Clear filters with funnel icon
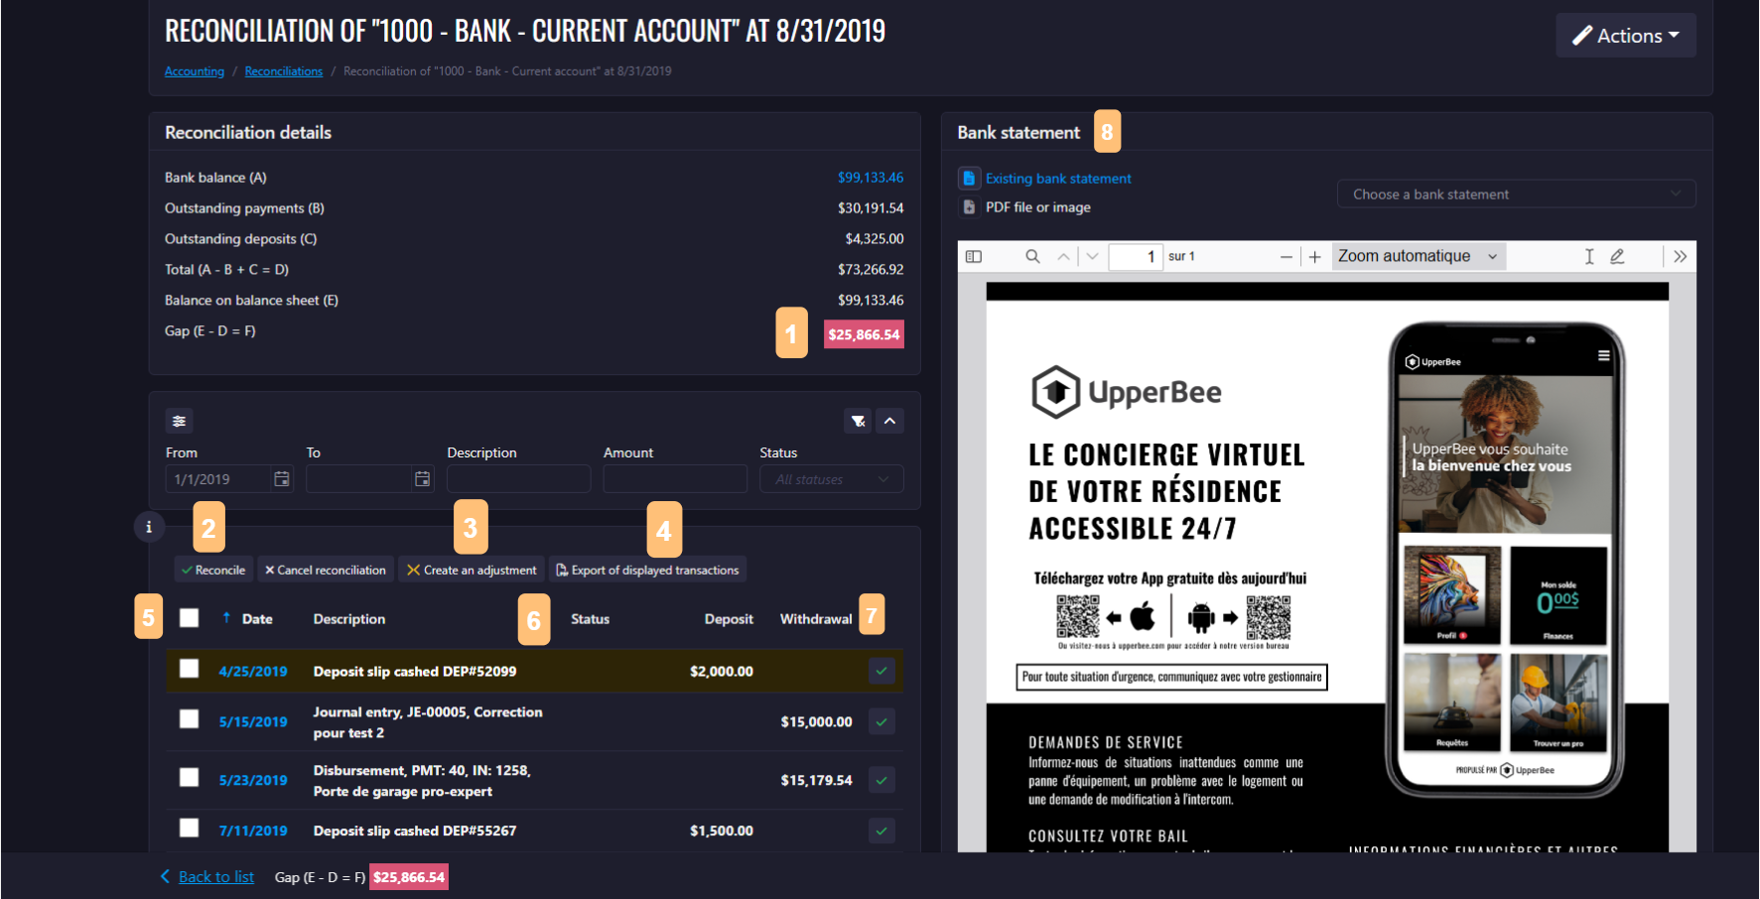1760x899 pixels. [858, 421]
